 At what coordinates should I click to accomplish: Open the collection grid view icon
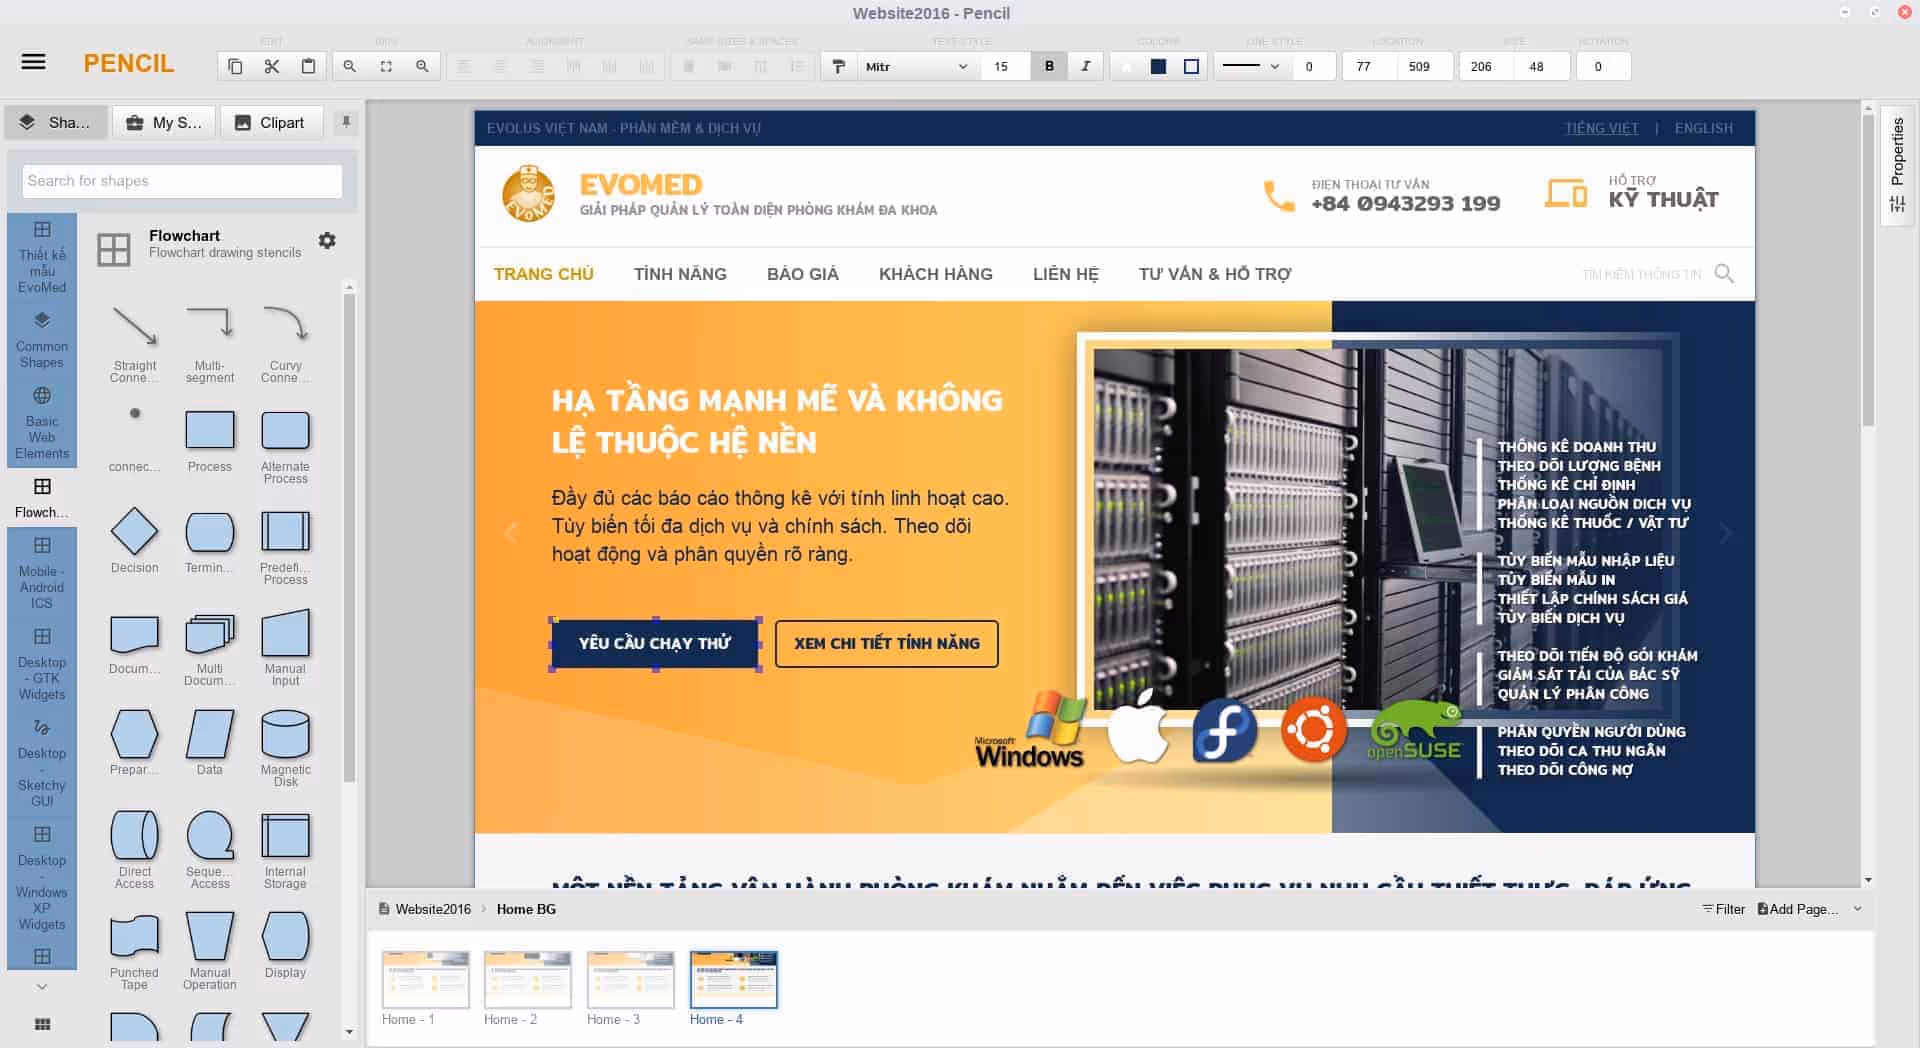42,1024
